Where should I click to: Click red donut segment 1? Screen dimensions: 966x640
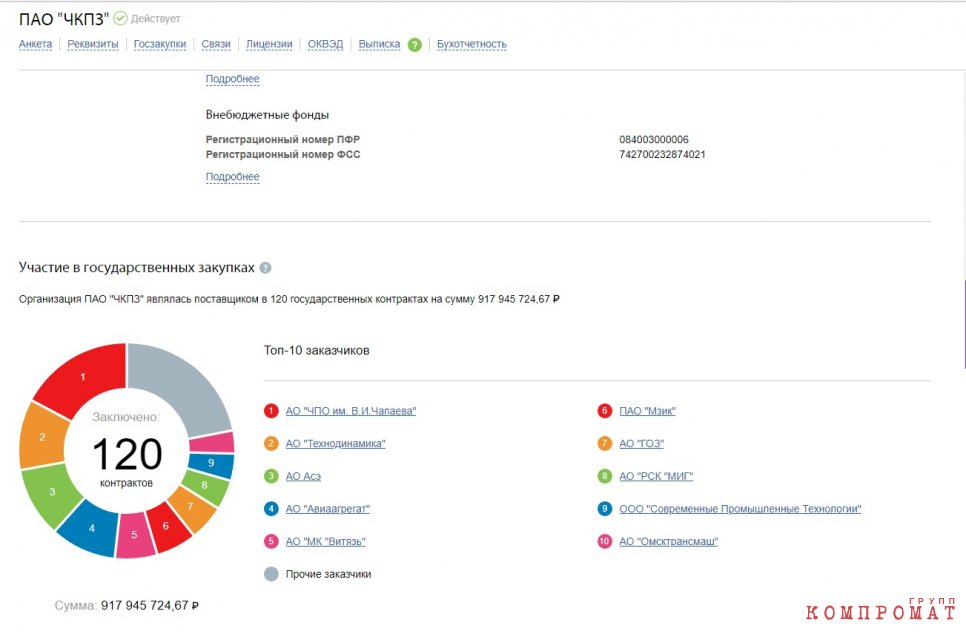83,376
